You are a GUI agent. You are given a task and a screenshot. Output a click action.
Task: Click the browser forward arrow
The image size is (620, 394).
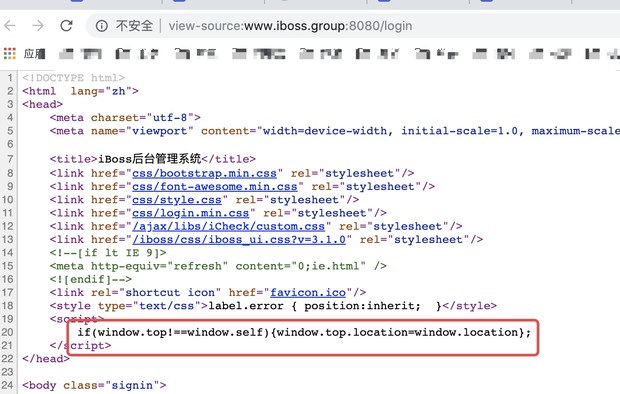(38, 26)
